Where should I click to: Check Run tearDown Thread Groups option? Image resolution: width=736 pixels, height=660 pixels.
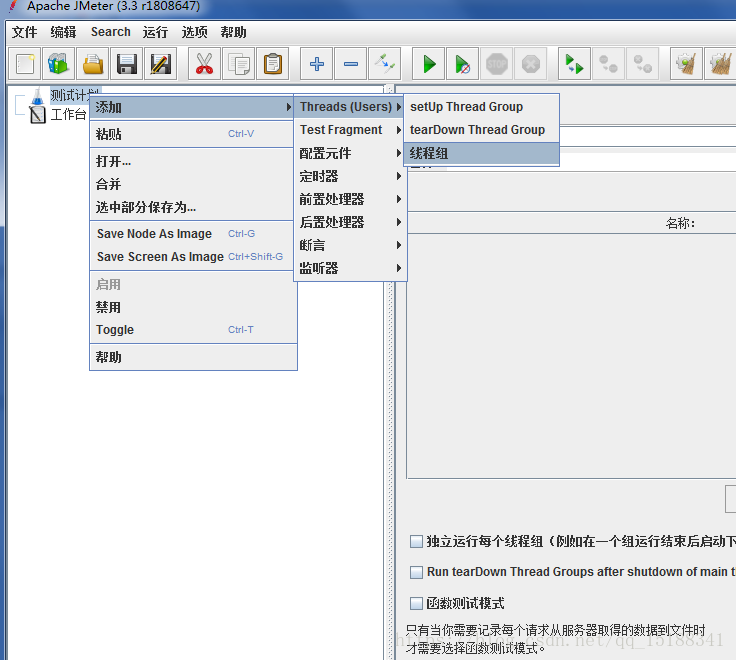click(416, 572)
